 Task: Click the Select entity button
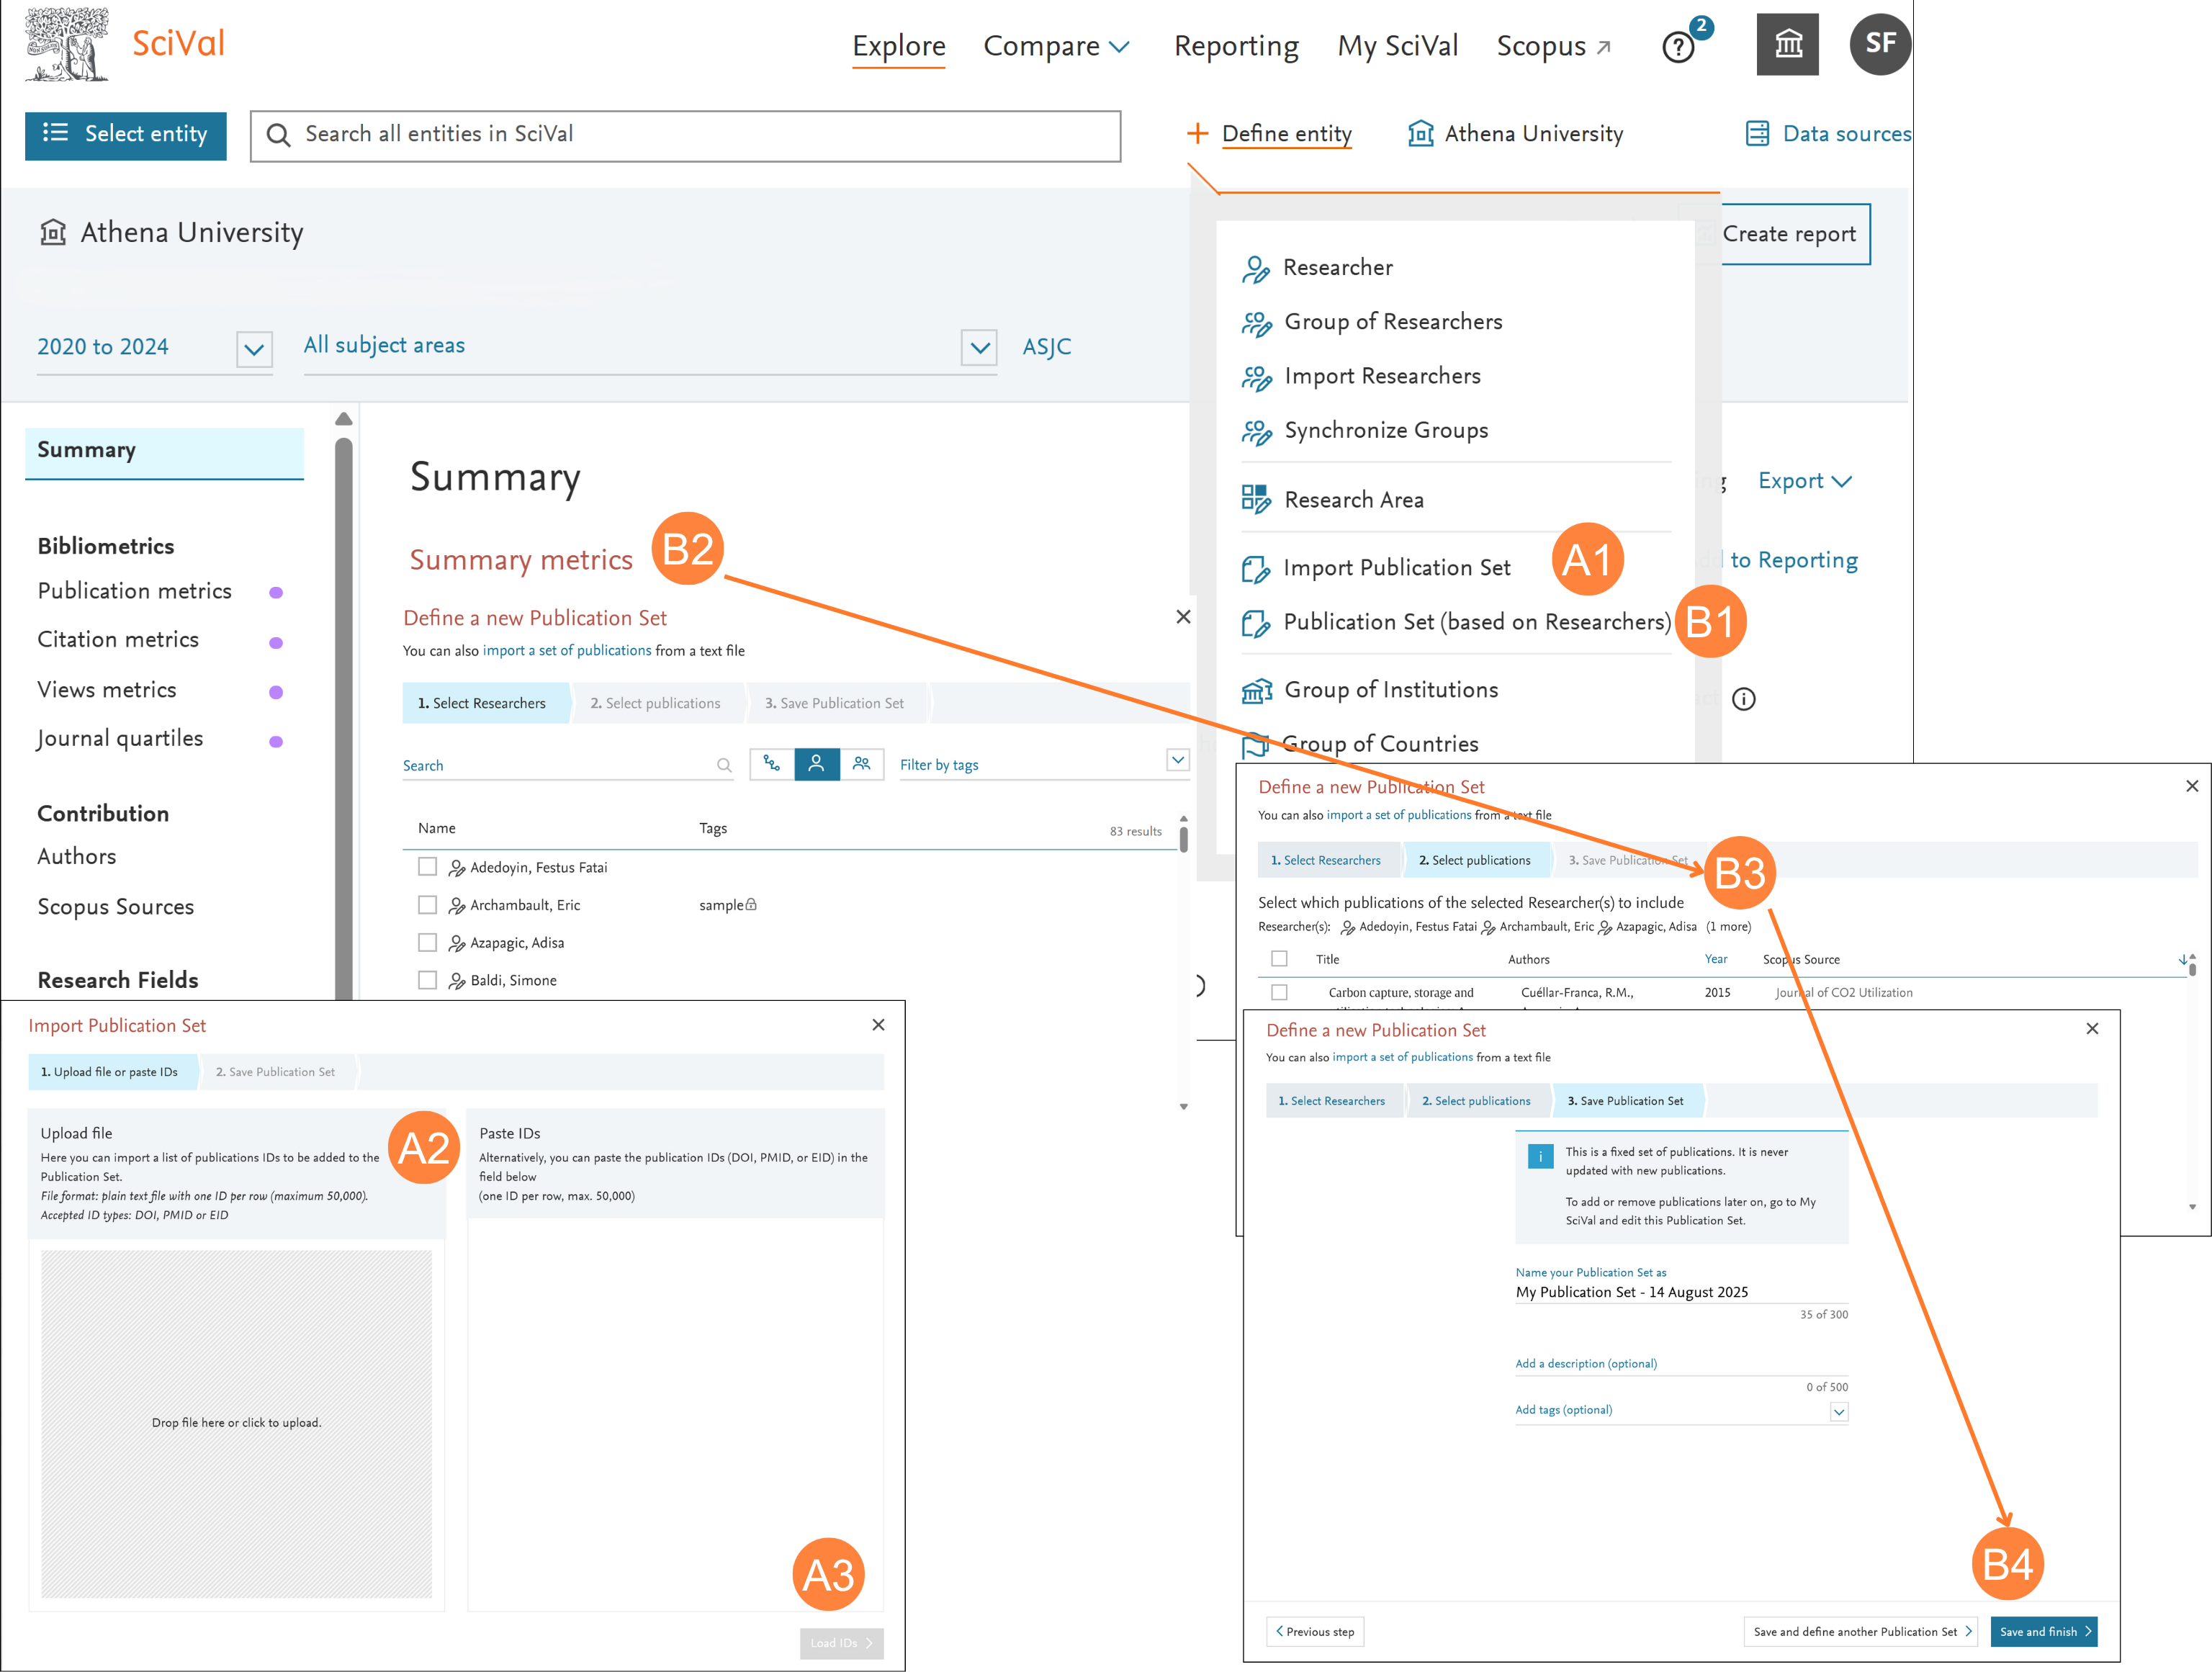pos(126,135)
